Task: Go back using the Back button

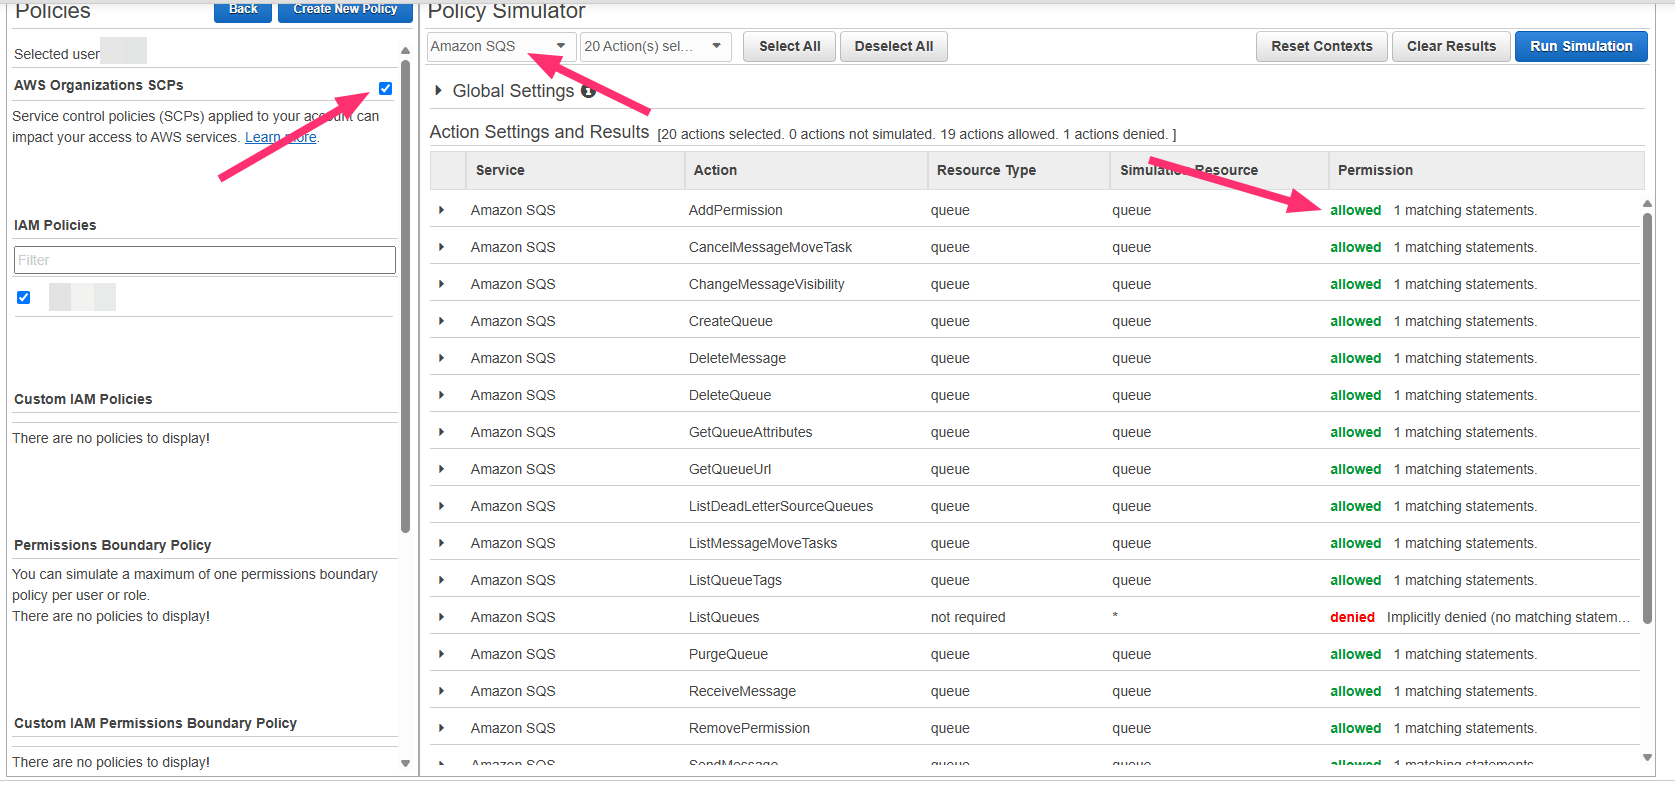Action: (x=243, y=10)
